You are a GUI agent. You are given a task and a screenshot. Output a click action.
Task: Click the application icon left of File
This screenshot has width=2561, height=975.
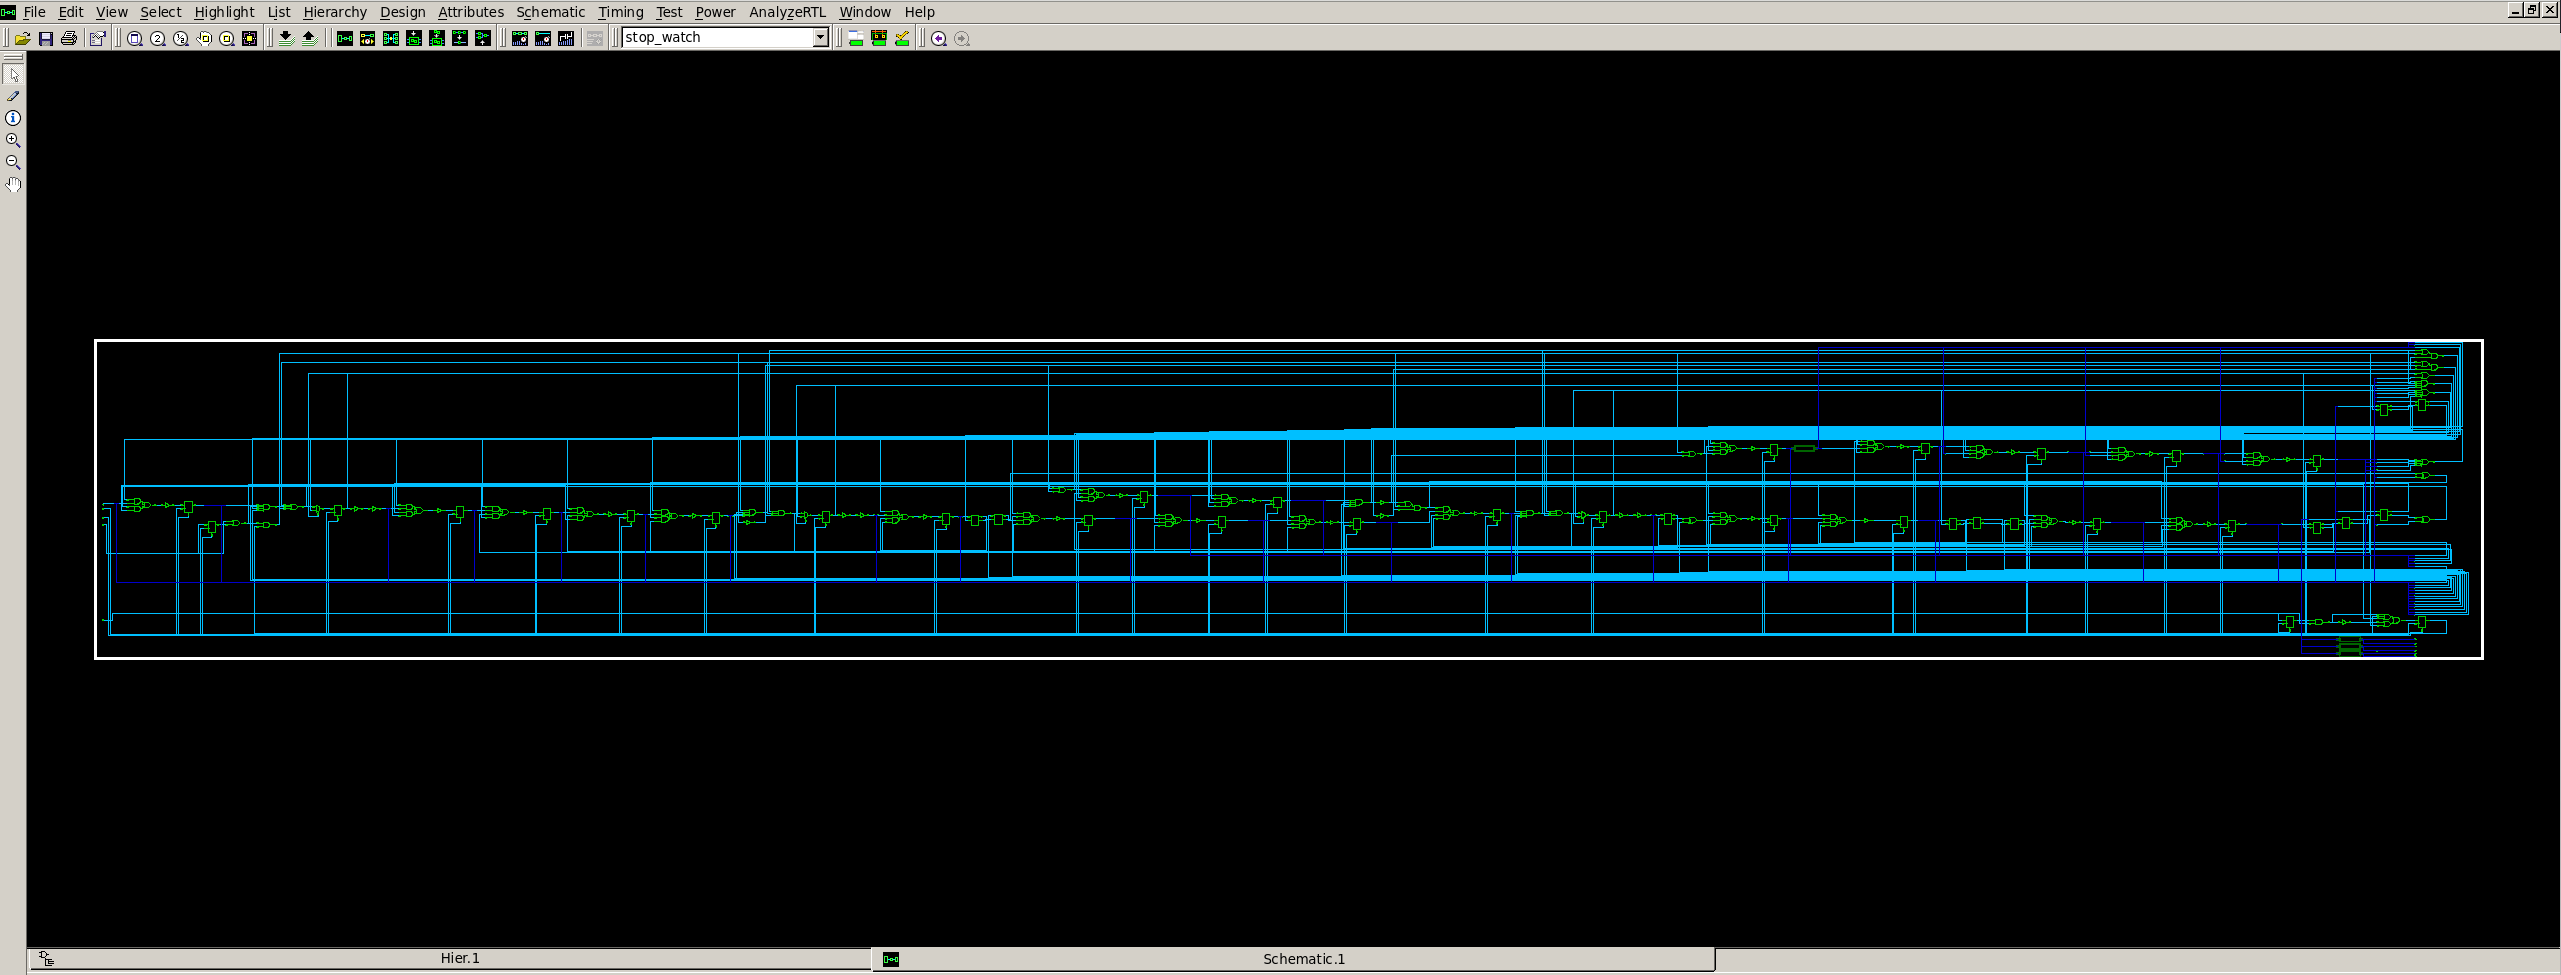tap(8, 12)
